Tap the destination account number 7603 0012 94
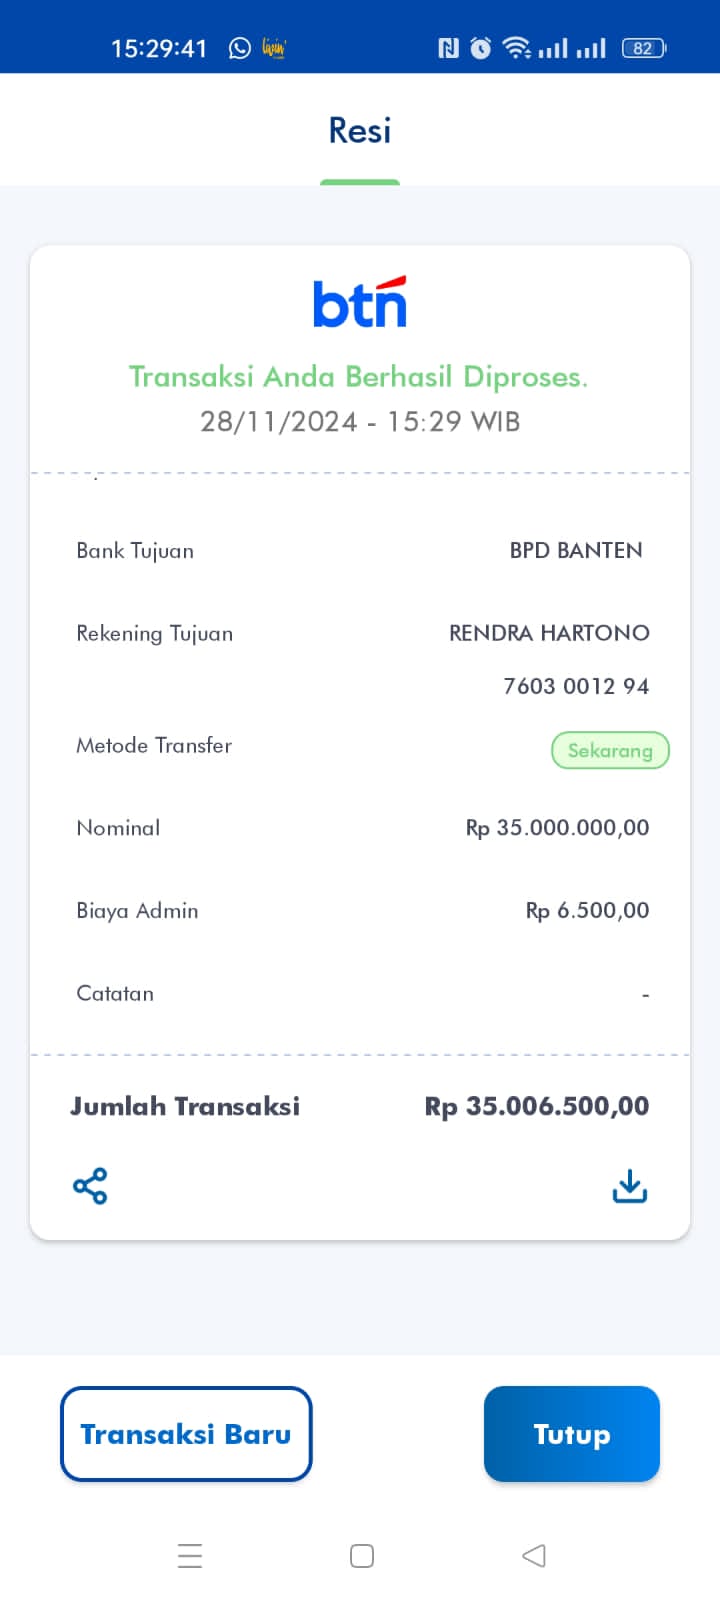 point(576,686)
